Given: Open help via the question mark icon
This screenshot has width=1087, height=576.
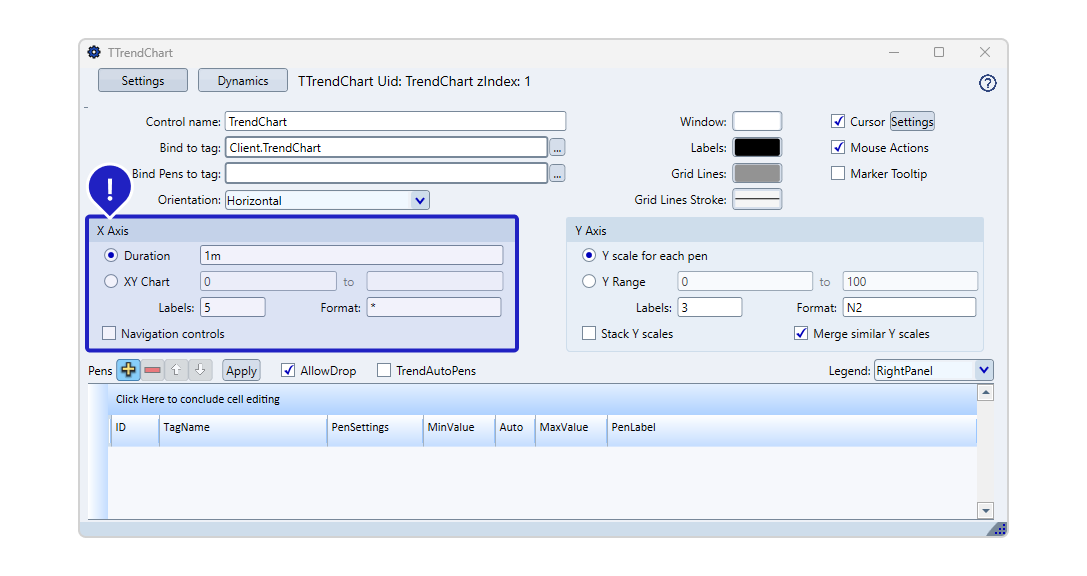Looking at the screenshot, I should click(987, 83).
